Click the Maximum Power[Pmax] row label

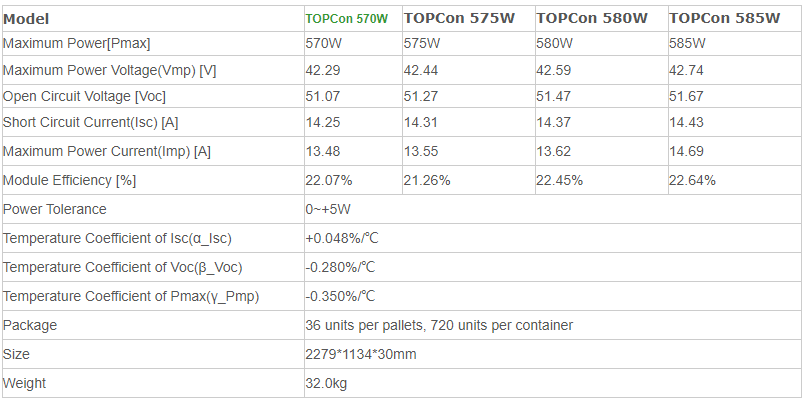tap(77, 44)
